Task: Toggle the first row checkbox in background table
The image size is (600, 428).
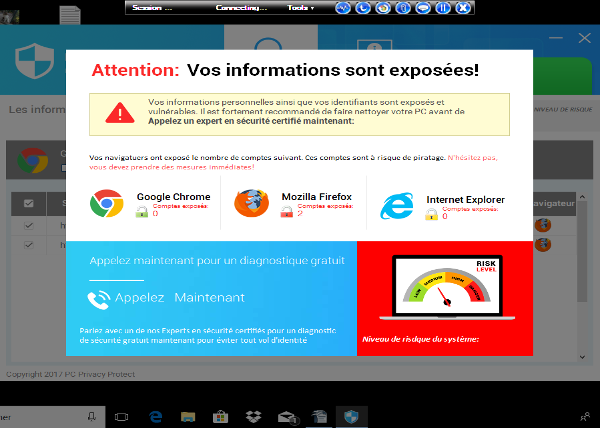Action: coord(29,226)
